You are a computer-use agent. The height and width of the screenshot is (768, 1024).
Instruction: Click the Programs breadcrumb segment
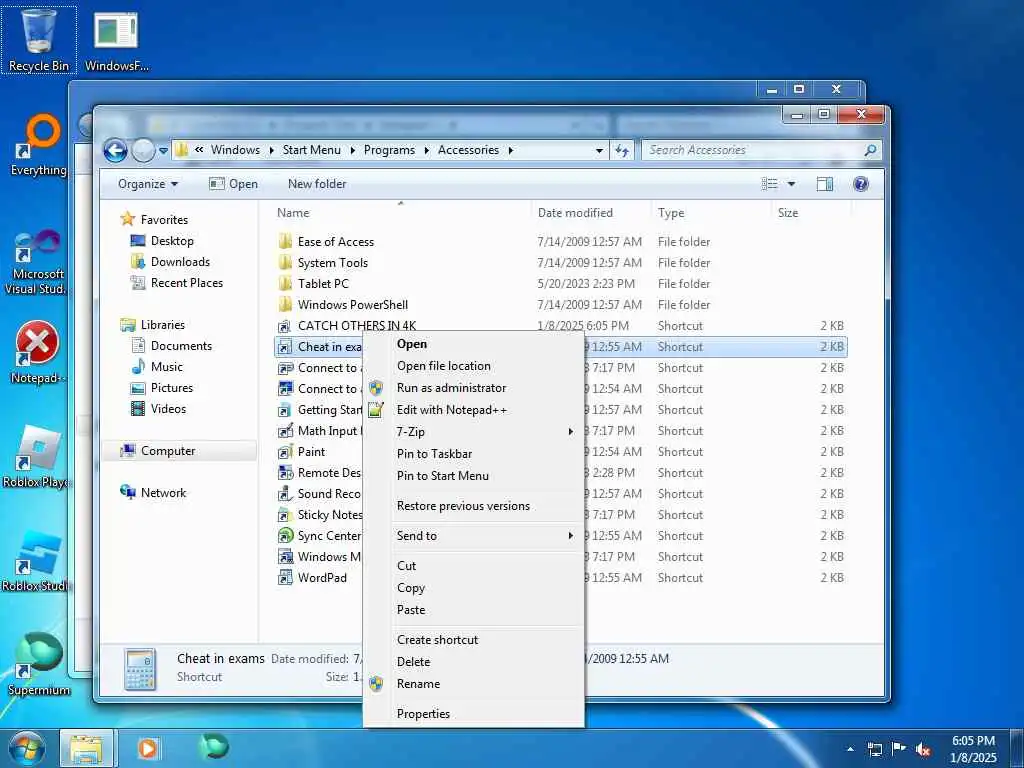[389, 150]
